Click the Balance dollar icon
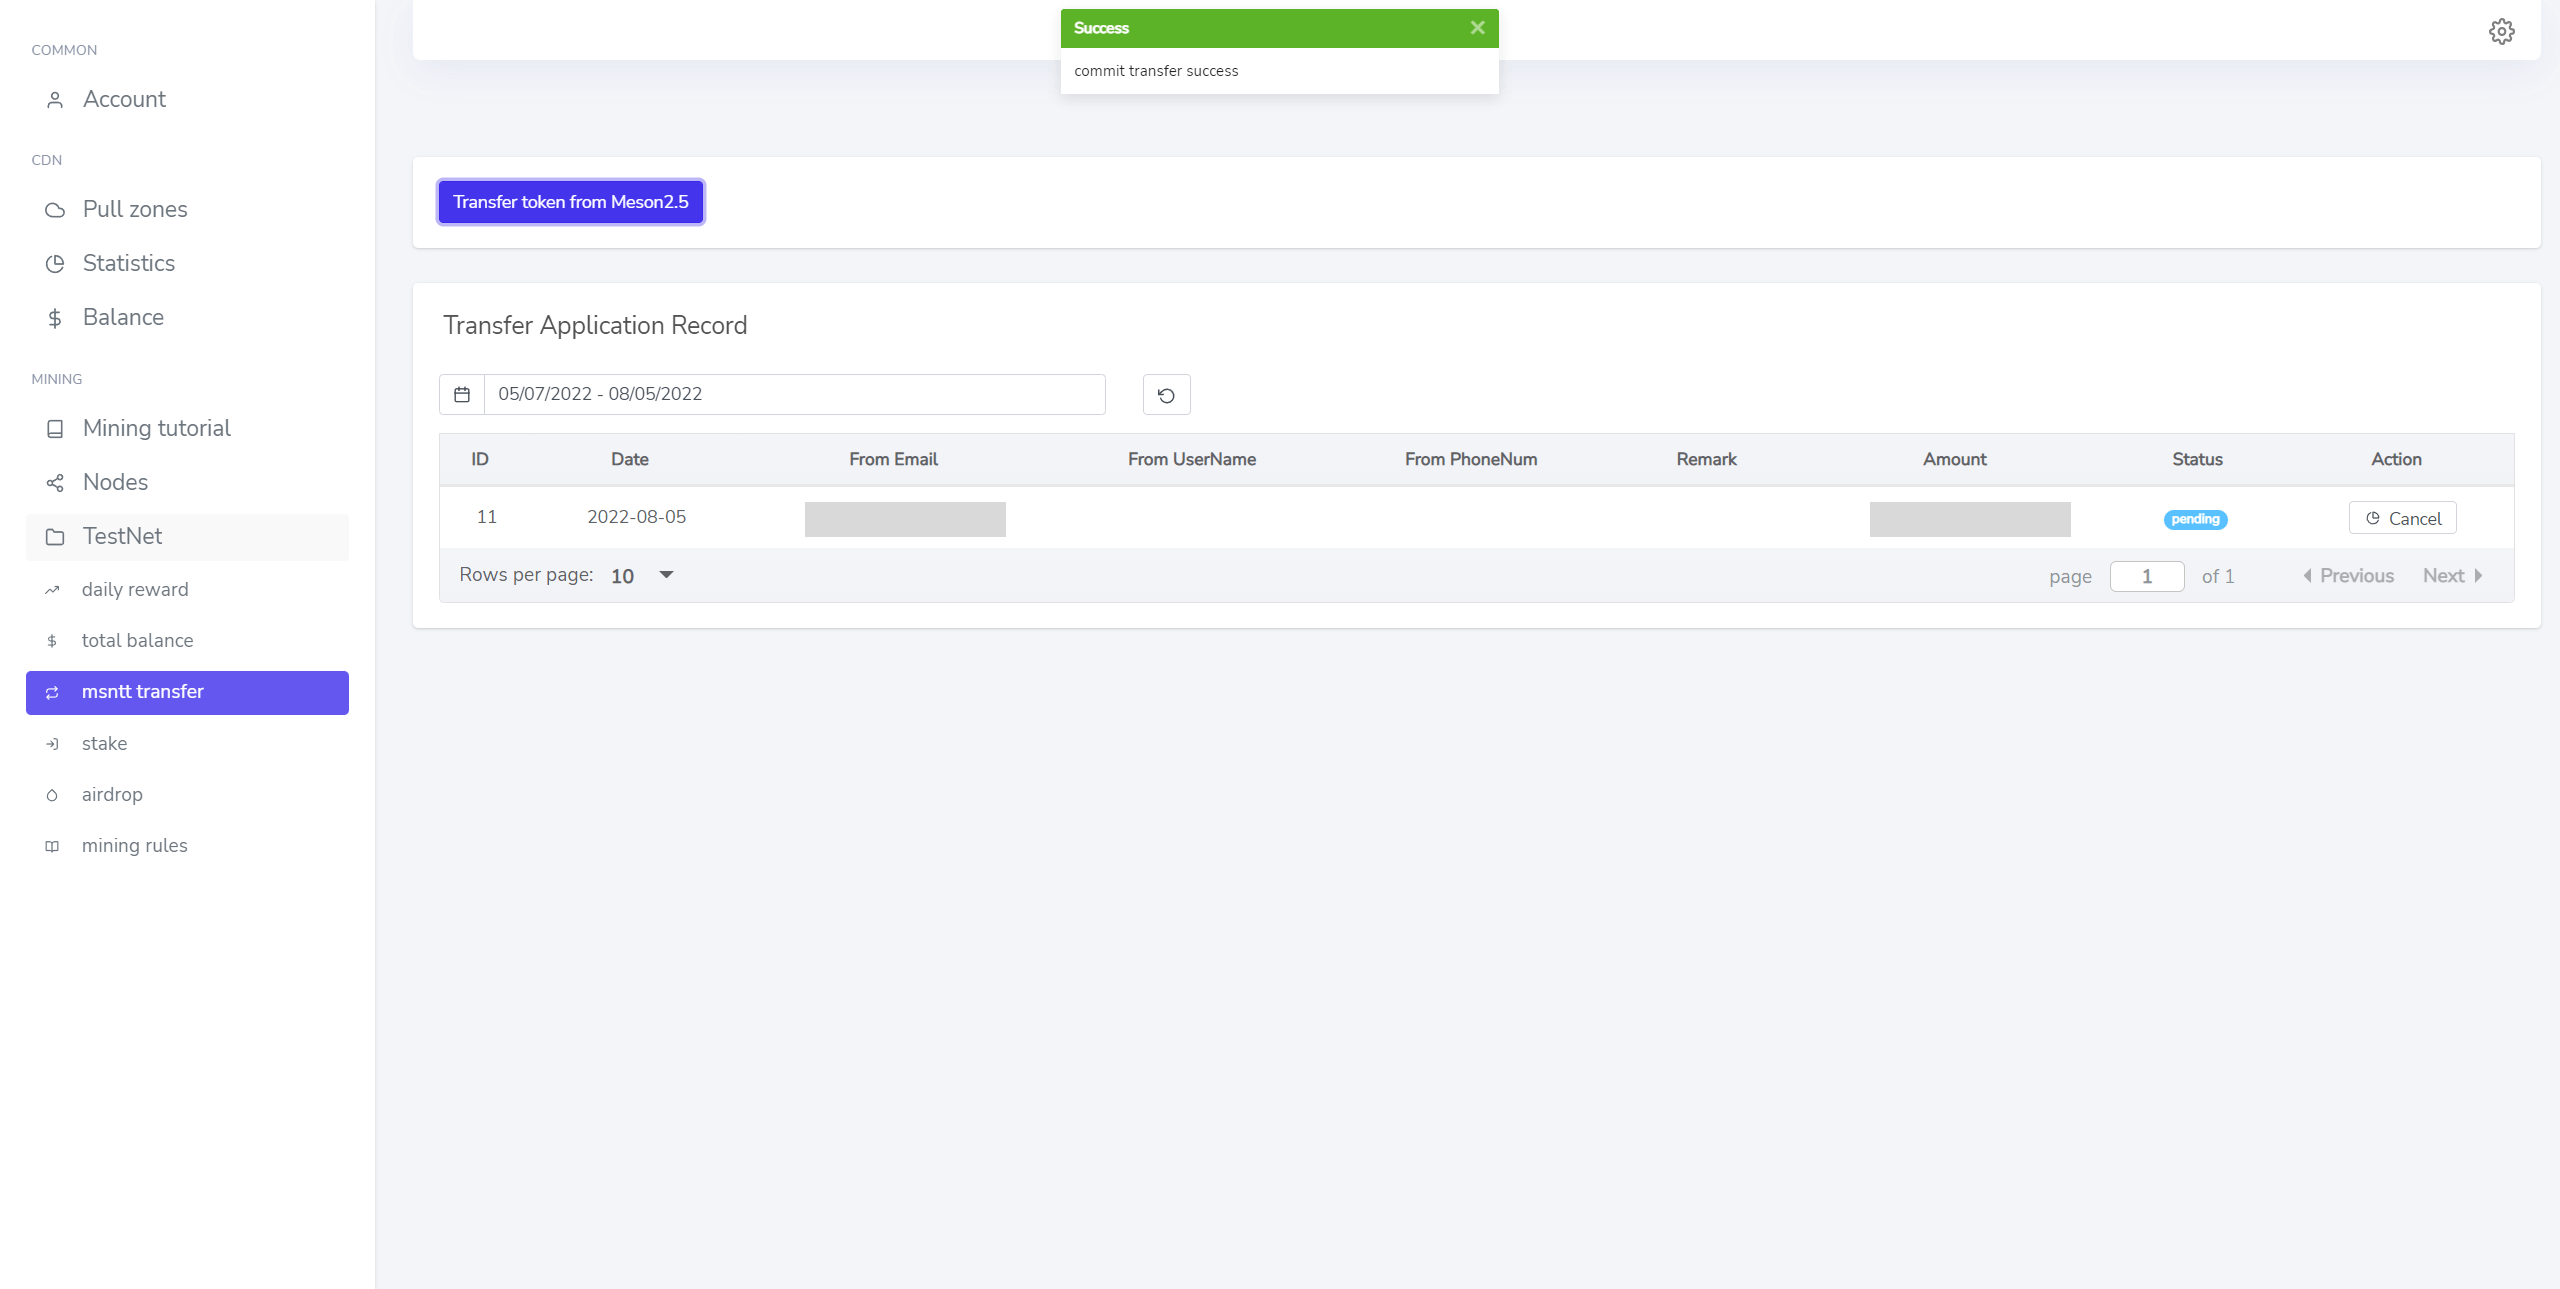This screenshot has height=1289, width=2560. click(55, 318)
